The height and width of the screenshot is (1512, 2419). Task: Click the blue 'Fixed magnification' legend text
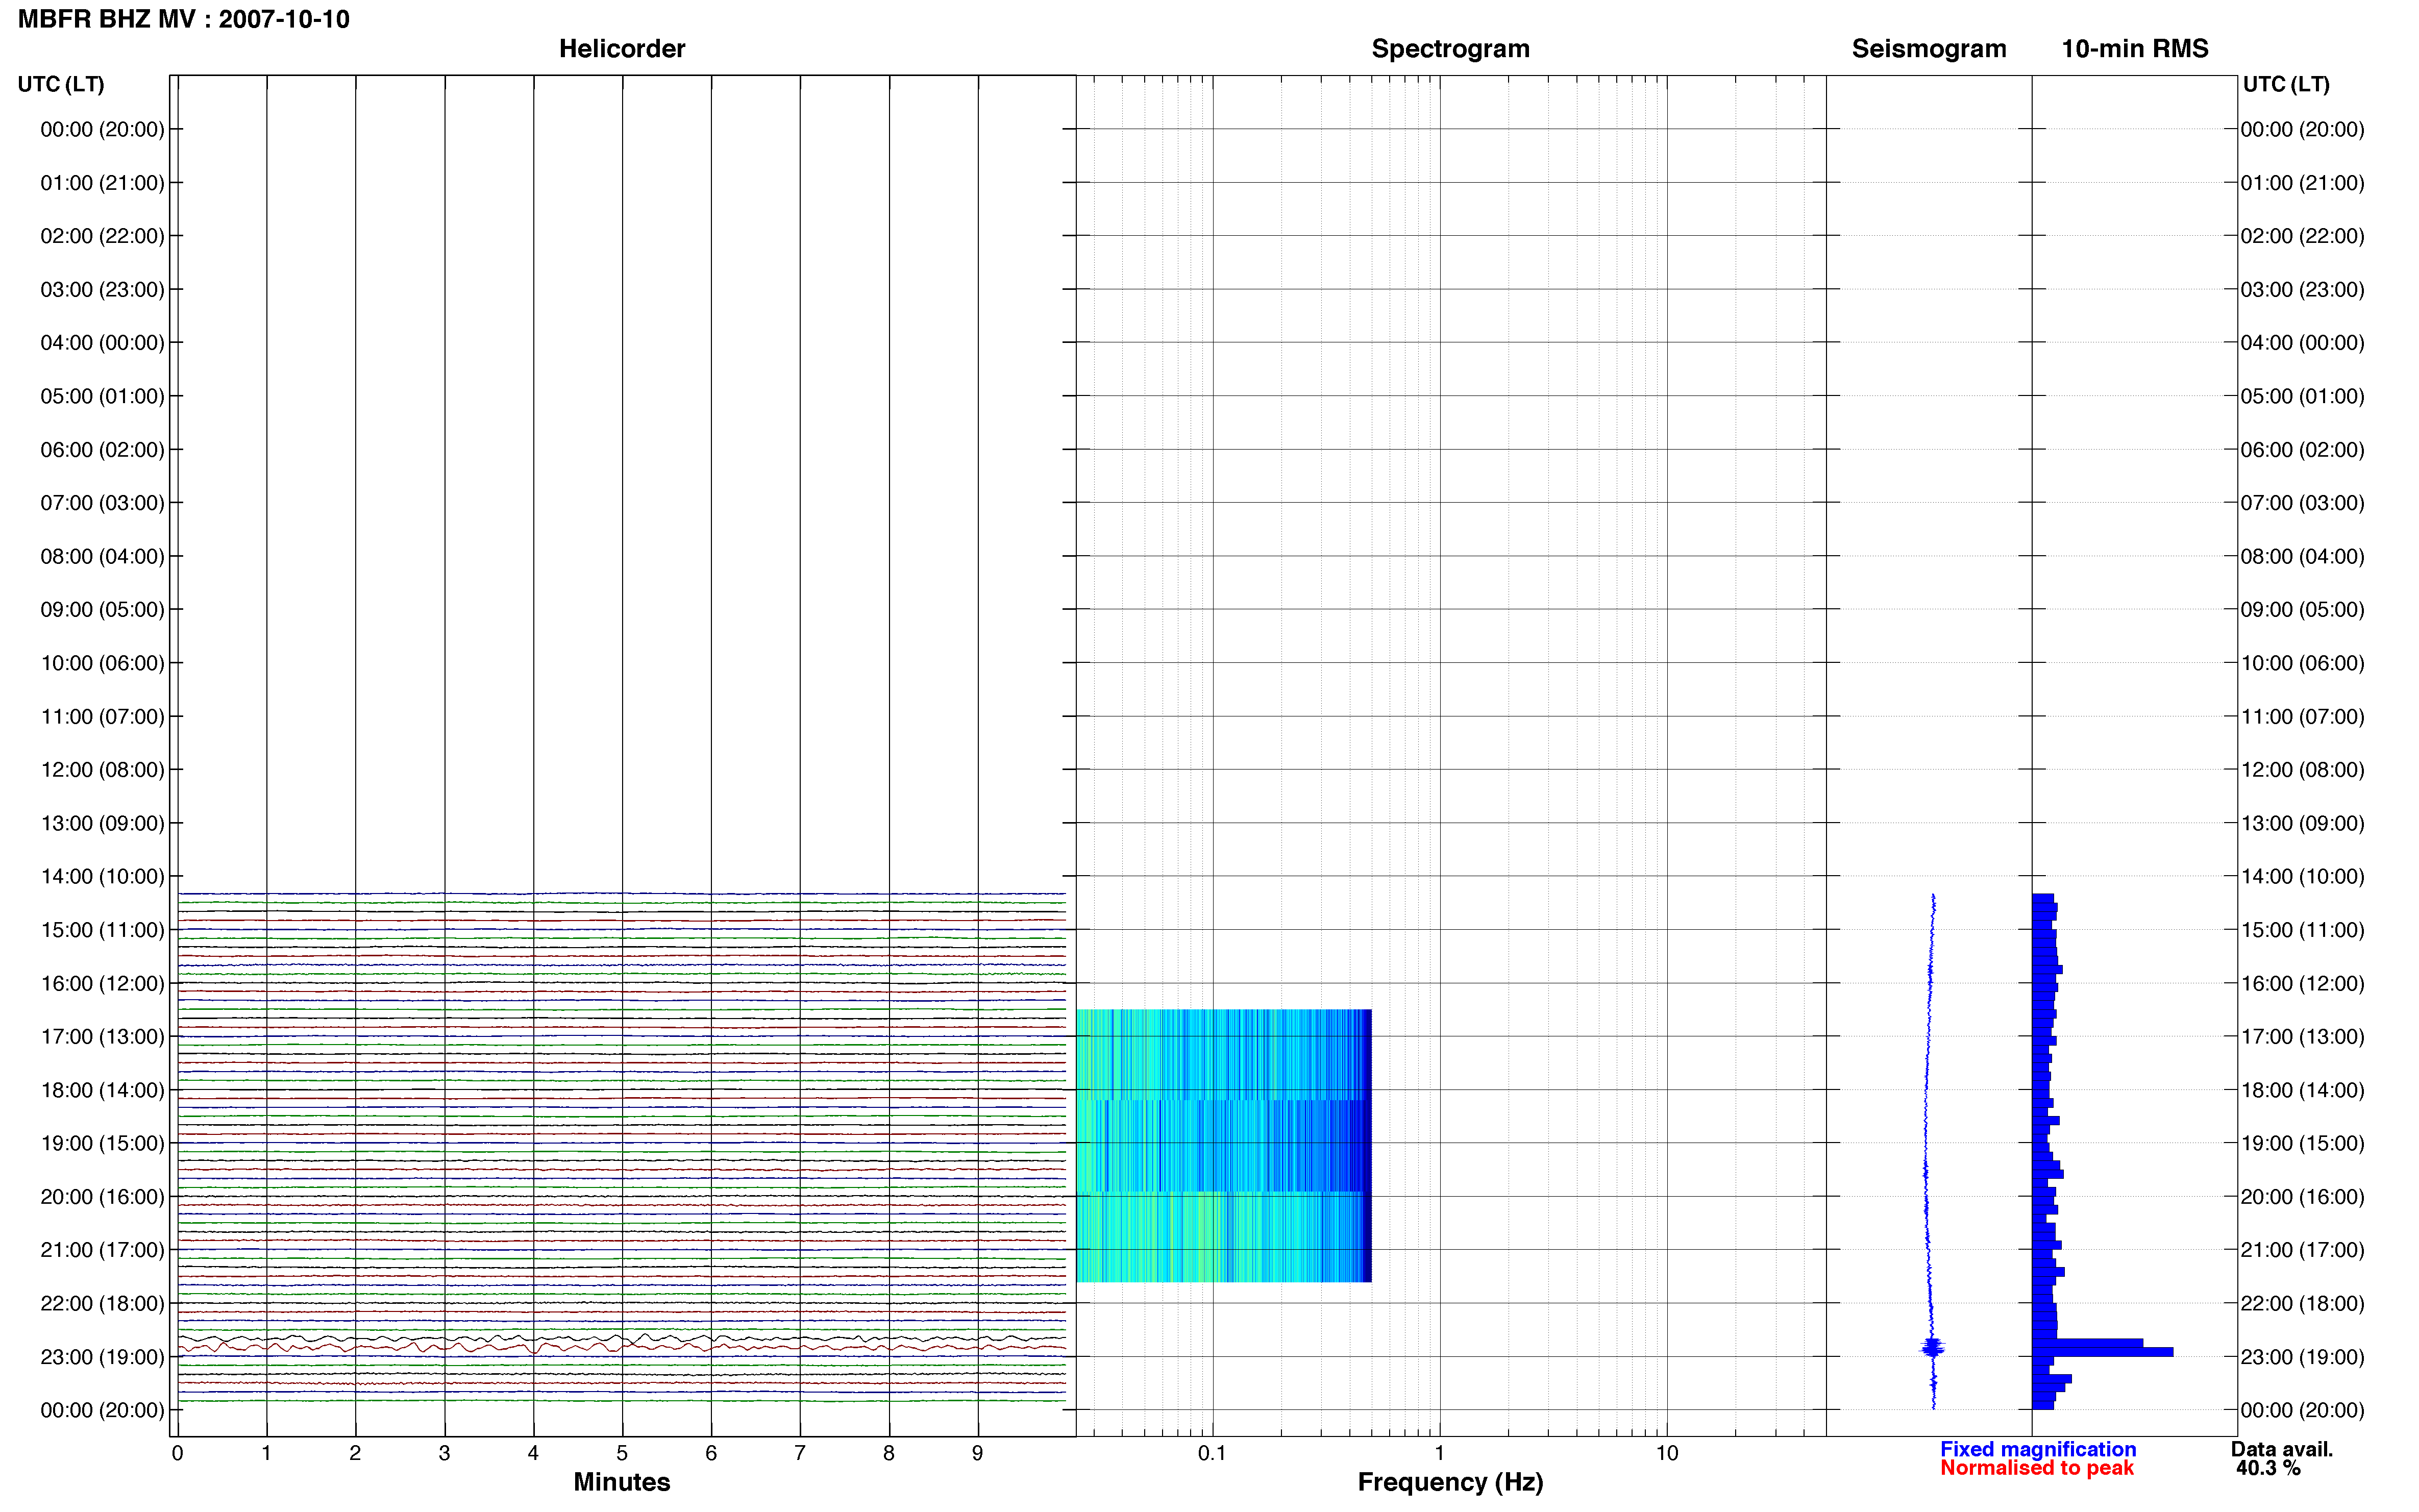2038,1449
